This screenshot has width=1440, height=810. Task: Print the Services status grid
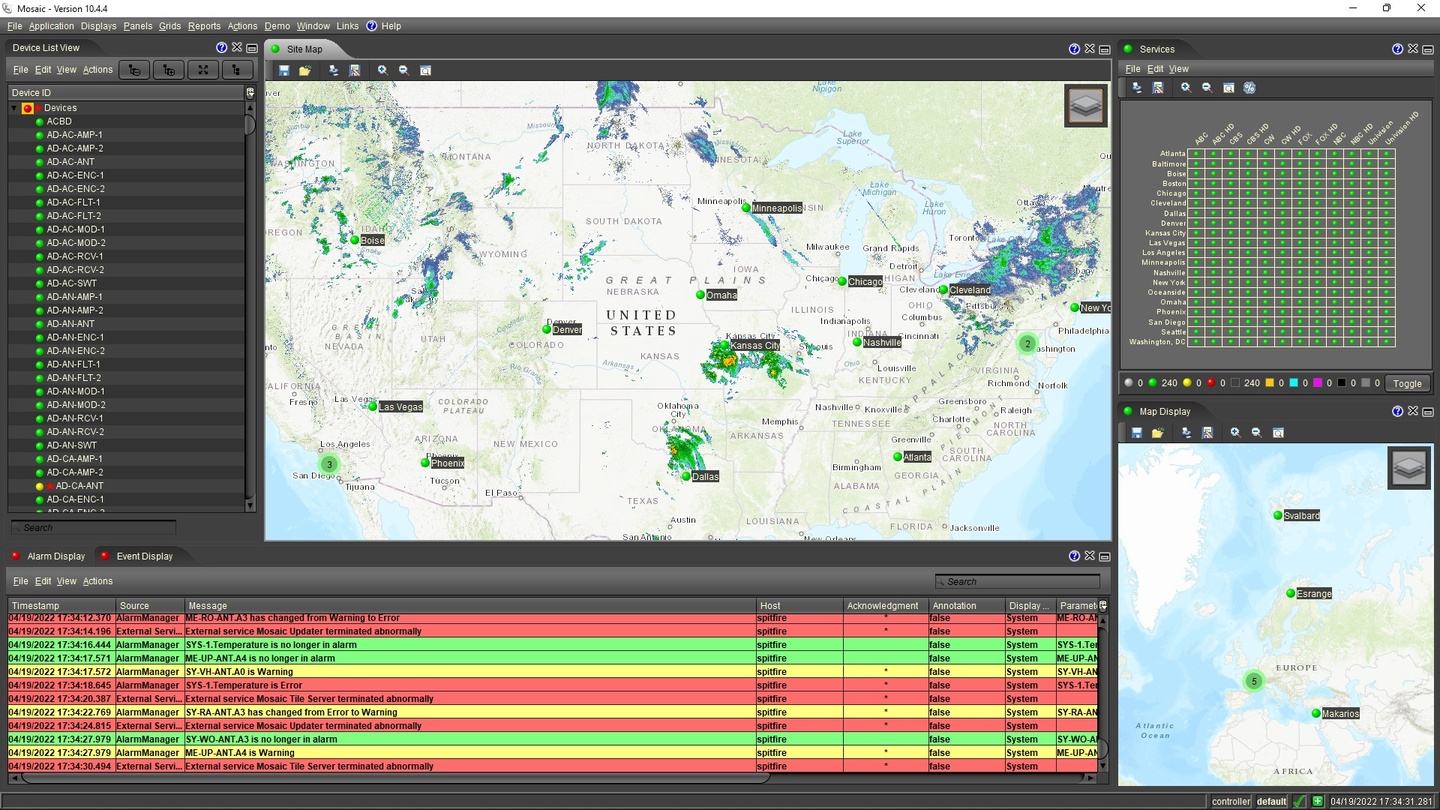coord(1136,88)
